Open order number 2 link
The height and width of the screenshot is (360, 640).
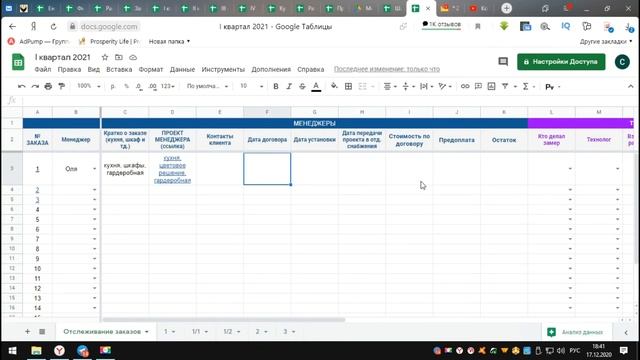pyautogui.click(x=37, y=190)
